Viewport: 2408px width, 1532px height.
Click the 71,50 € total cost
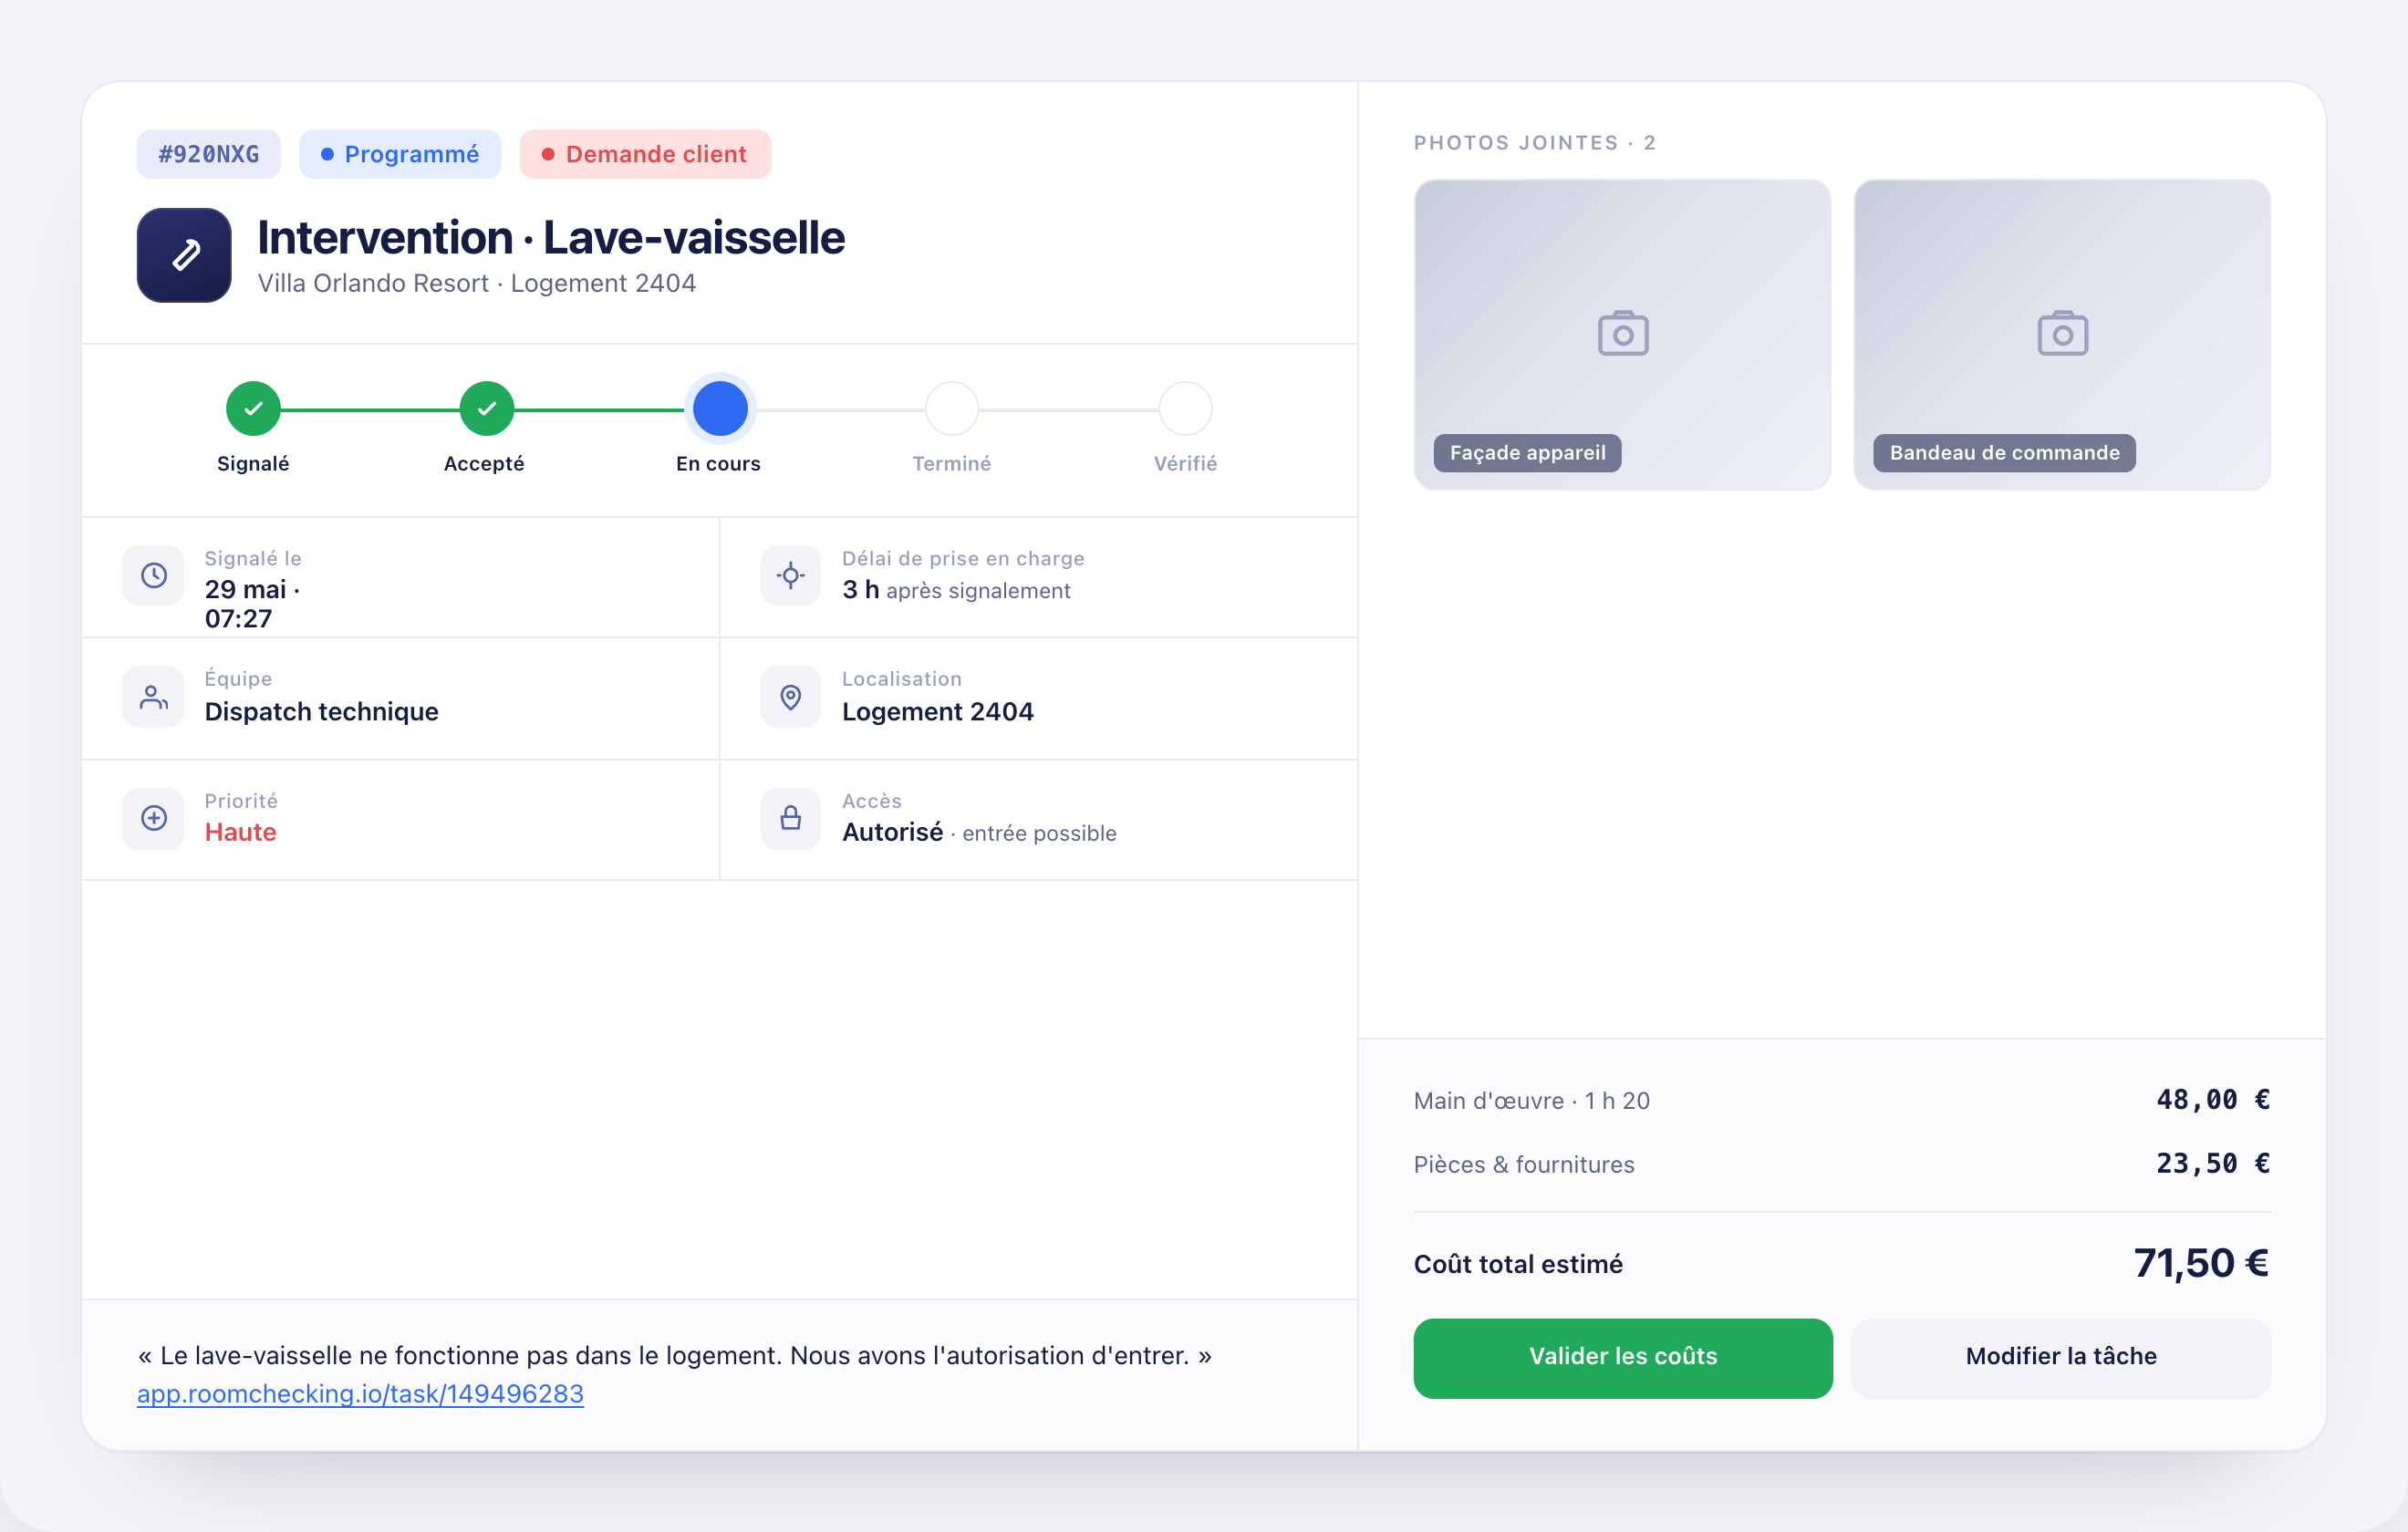[x=2201, y=1263]
